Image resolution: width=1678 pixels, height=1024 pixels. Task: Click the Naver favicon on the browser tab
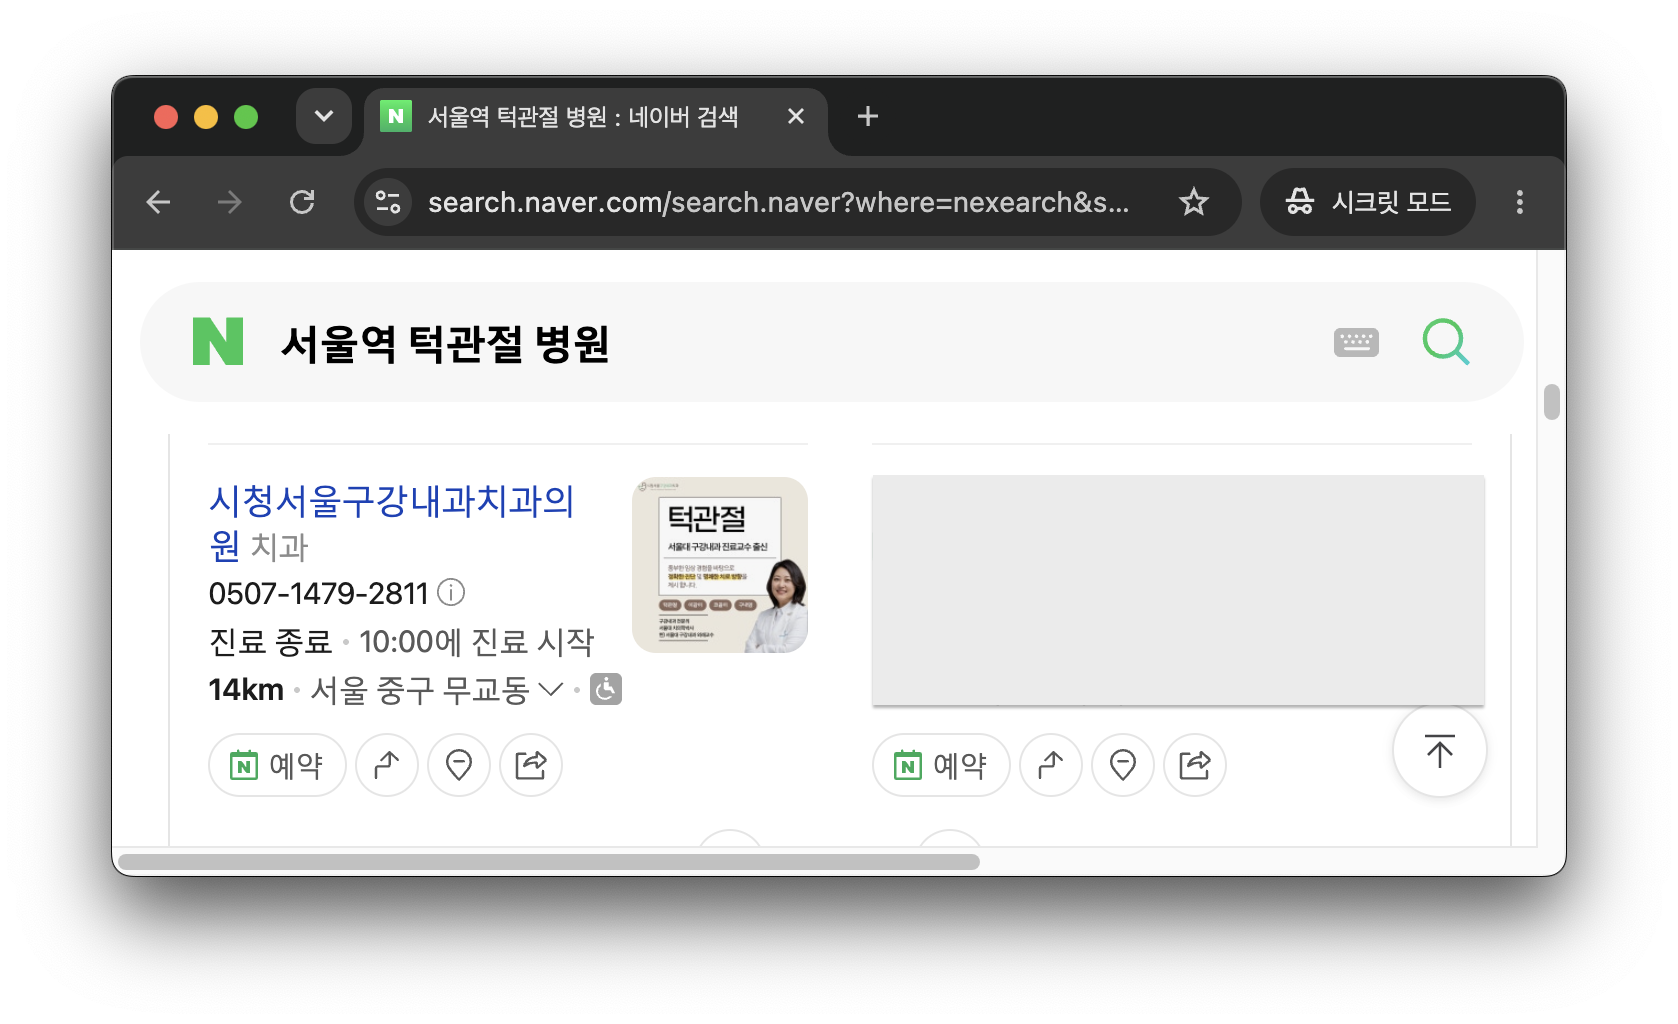tap(396, 116)
